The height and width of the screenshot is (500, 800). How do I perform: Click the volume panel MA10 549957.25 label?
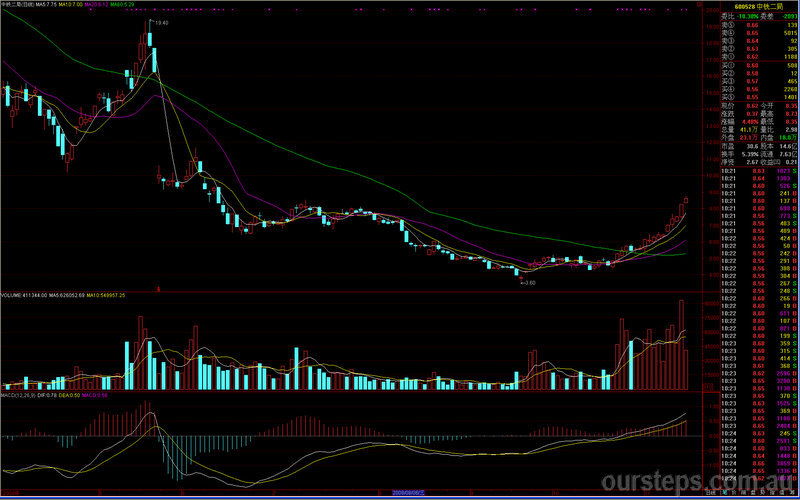[106, 295]
